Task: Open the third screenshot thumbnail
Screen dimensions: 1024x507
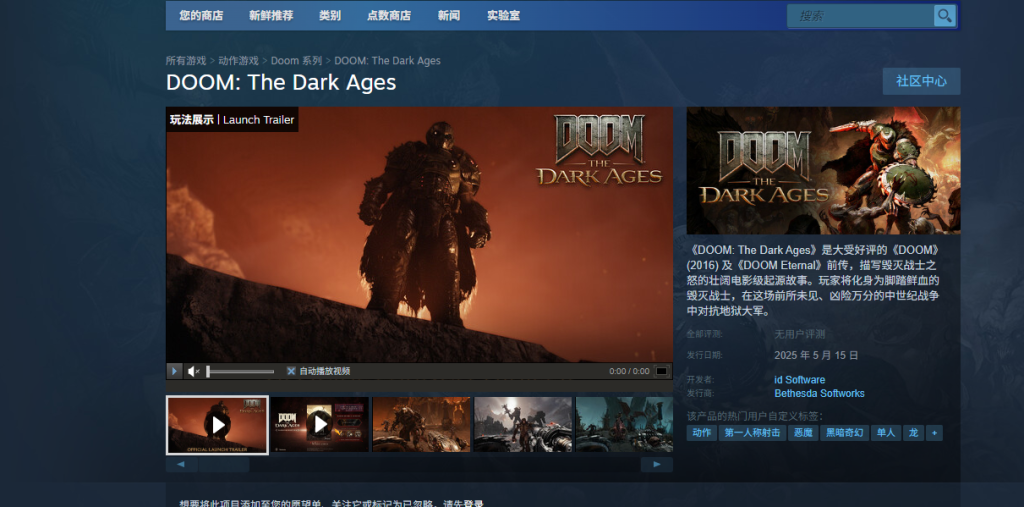Action: coord(421,425)
